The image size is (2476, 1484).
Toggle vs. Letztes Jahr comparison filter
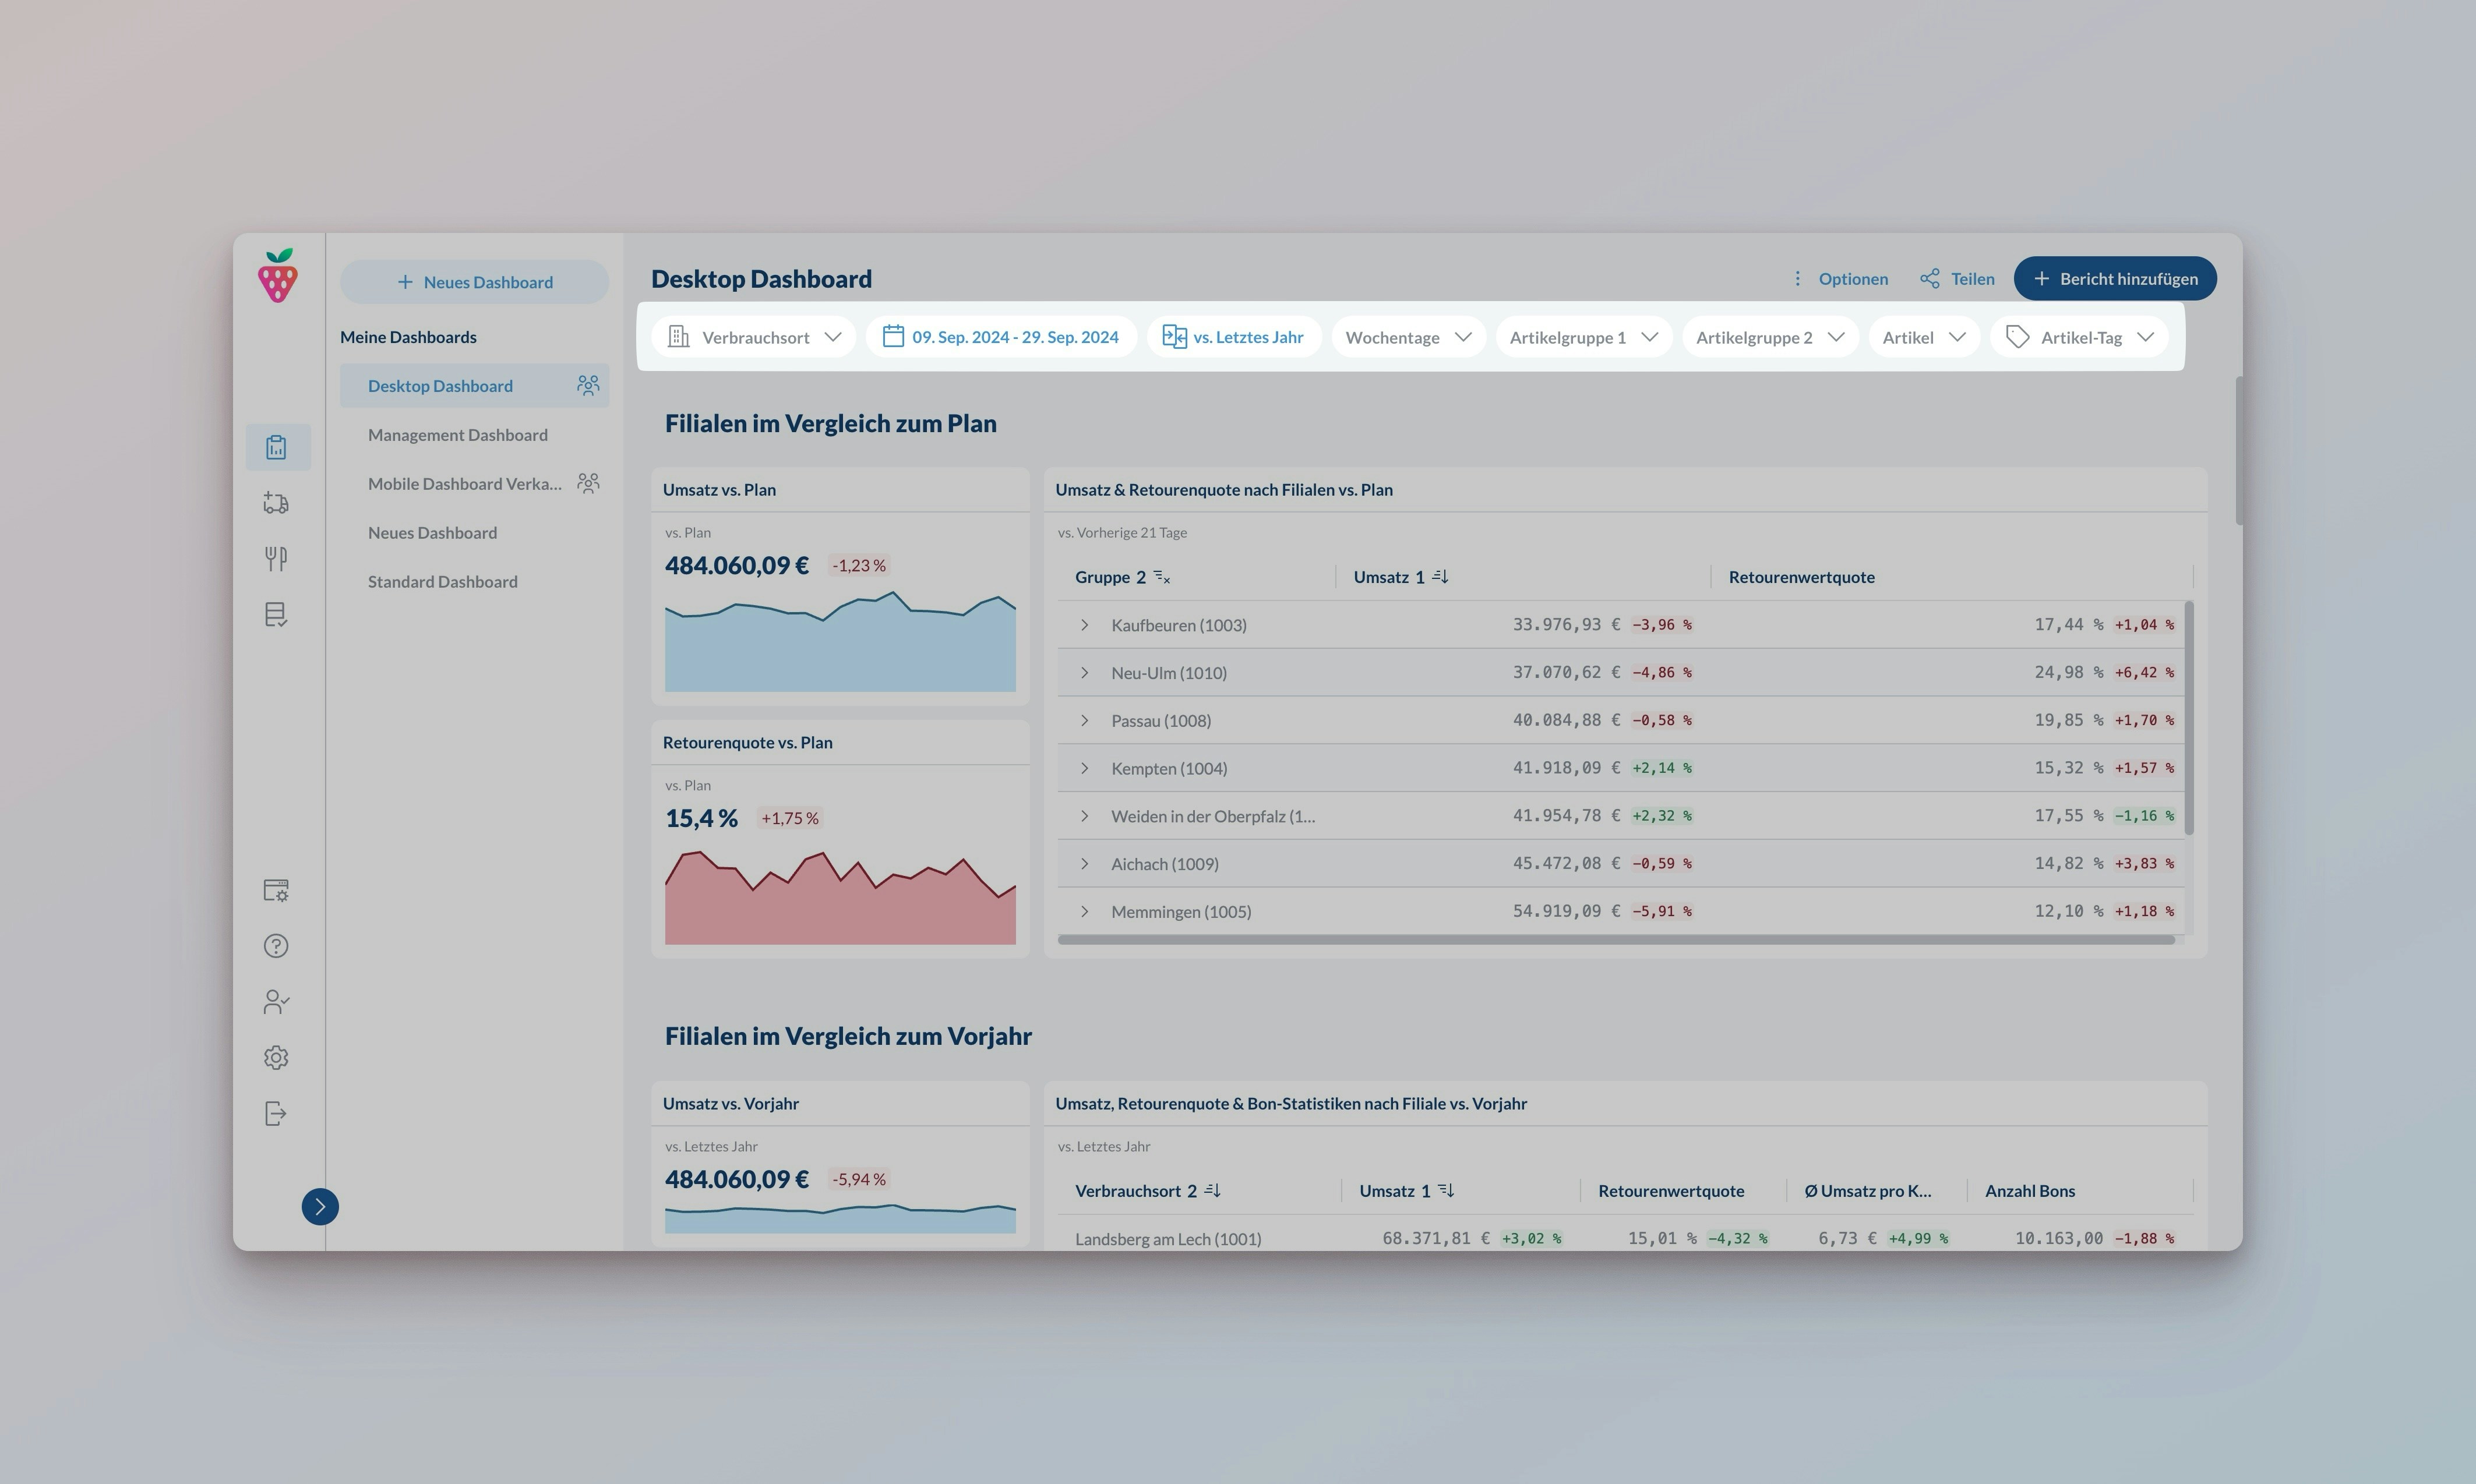1233,337
